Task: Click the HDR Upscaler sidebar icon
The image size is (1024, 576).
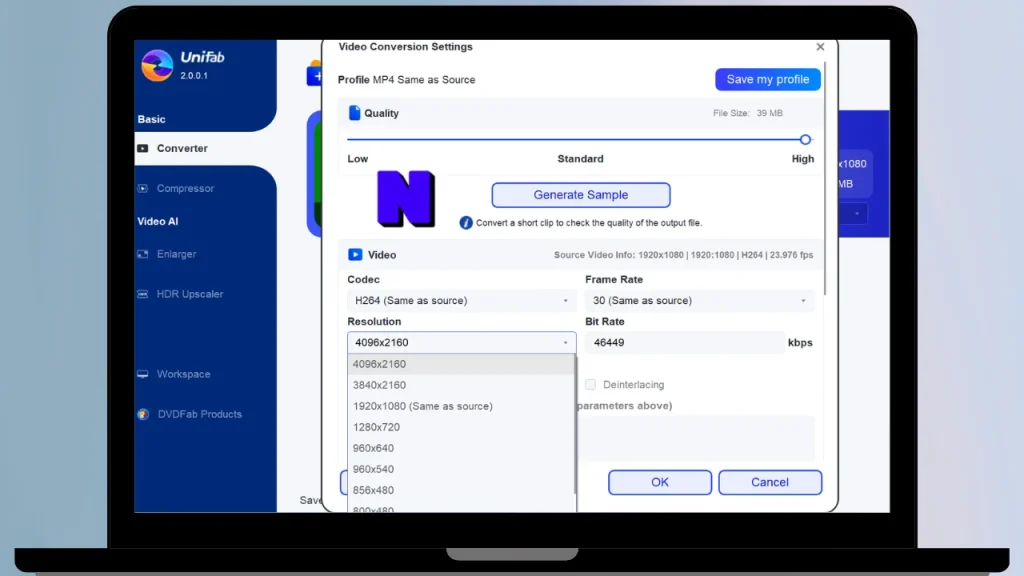Action: pos(142,294)
